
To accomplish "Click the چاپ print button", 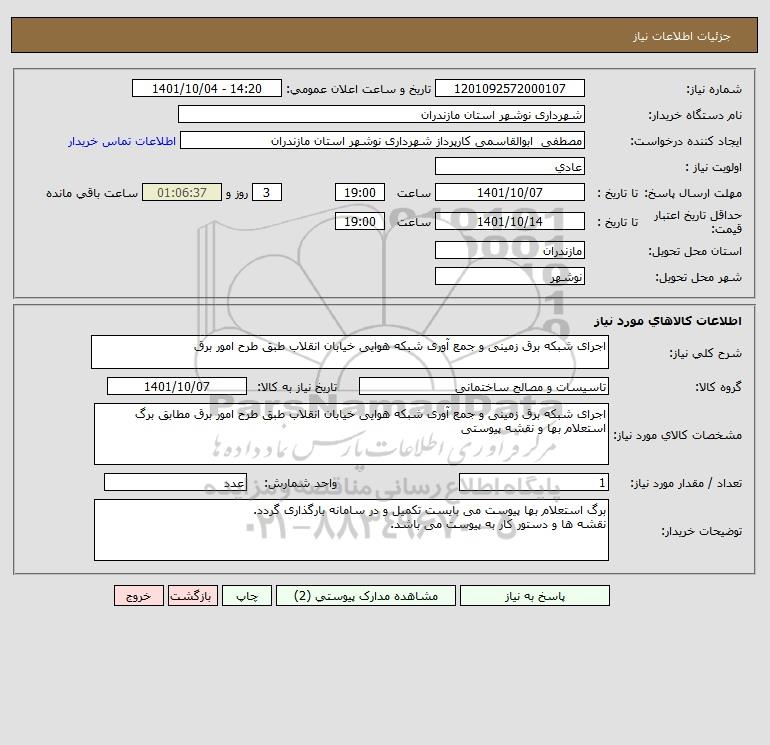I will pyautogui.click(x=247, y=596).
